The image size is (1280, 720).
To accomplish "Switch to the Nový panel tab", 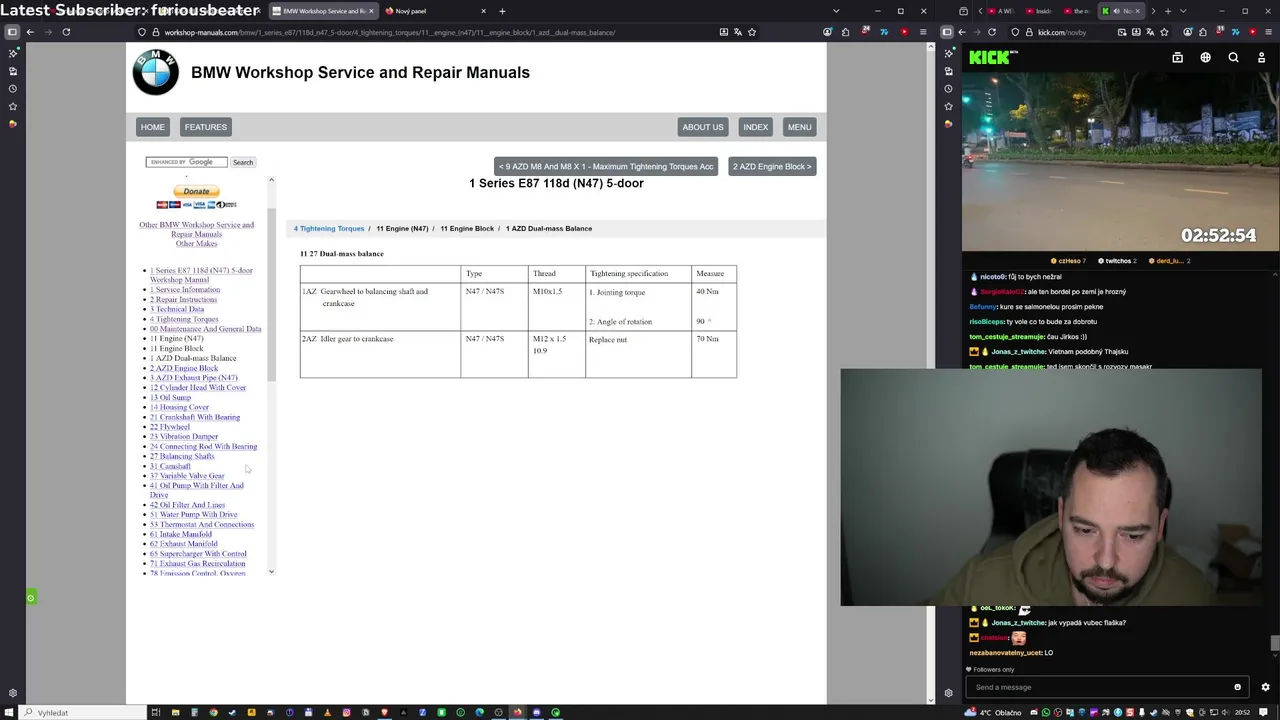I will 434,11.
